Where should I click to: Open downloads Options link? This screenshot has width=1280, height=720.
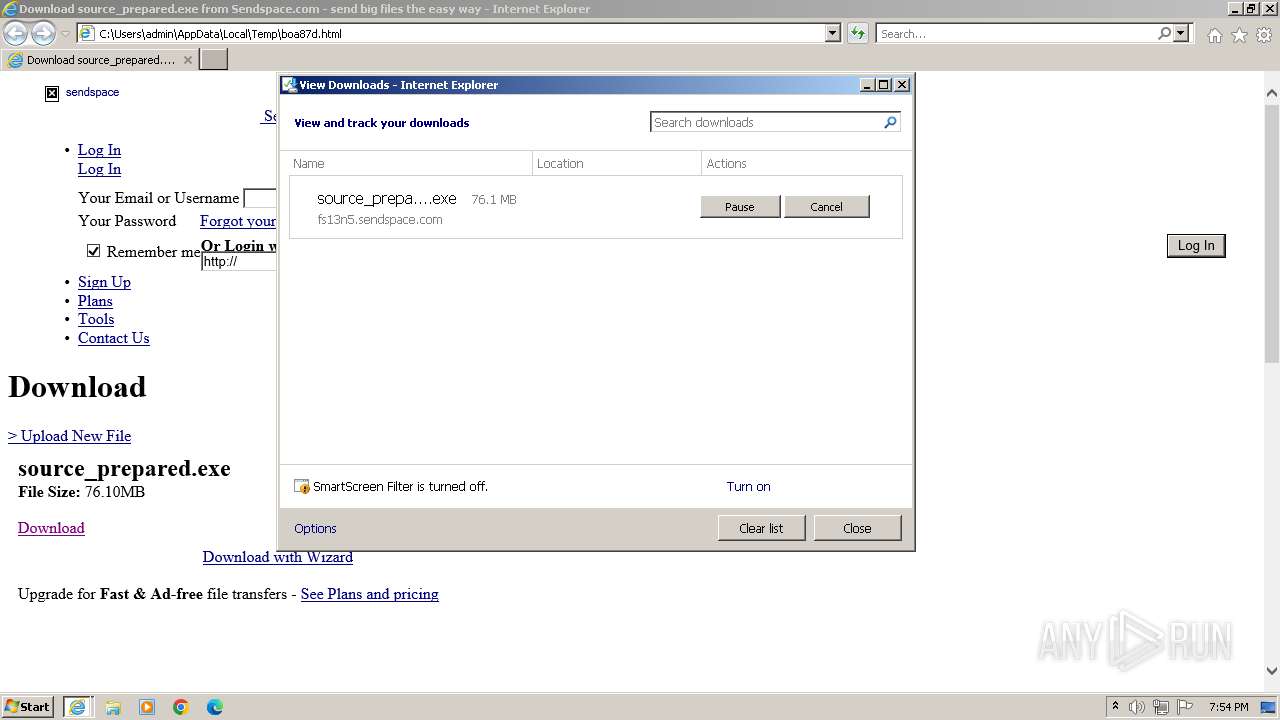(315, 528)
